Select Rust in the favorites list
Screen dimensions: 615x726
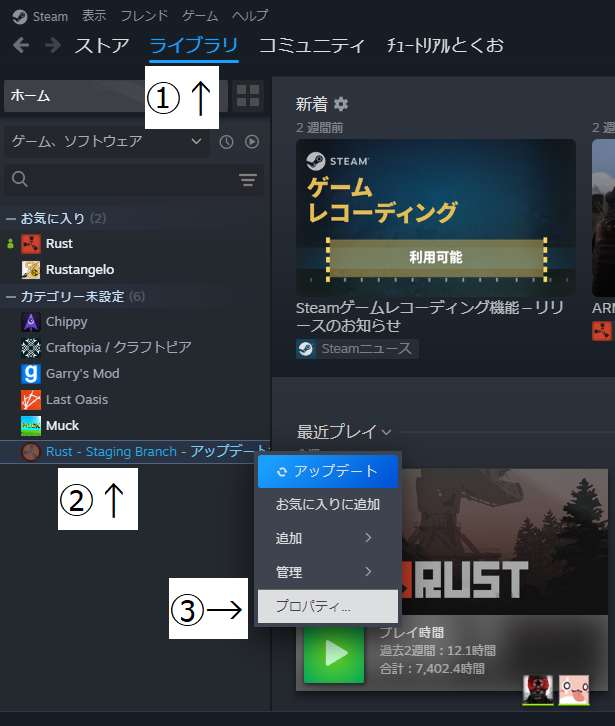[59, 244]
